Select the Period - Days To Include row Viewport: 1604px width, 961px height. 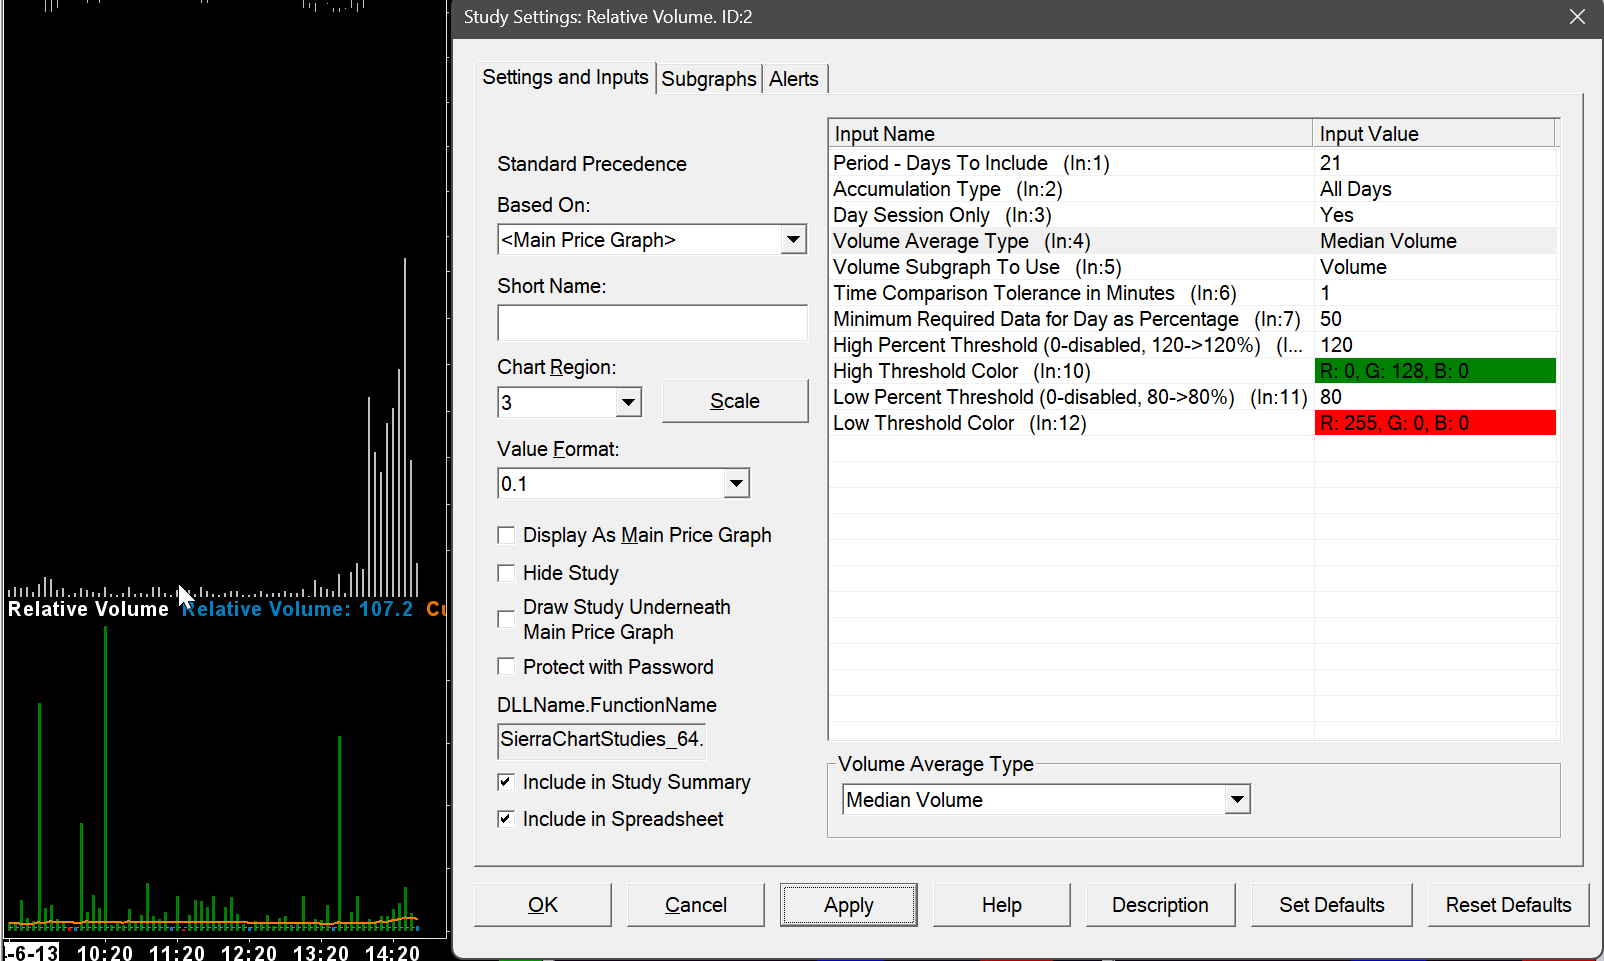coord(1070,163)
